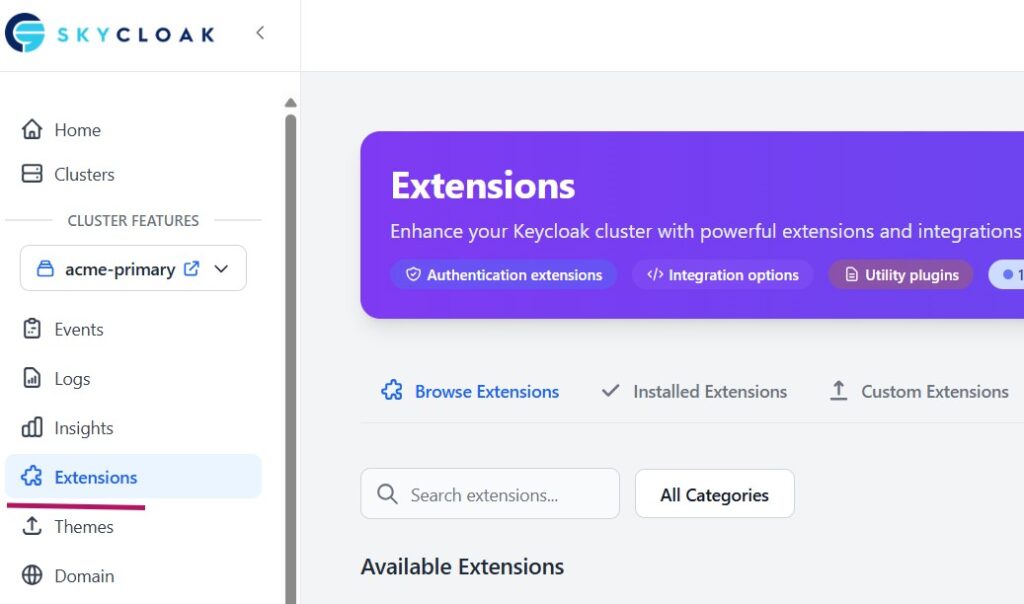Switch to the Installed Extensions tab
The image size is (1024, 604).
click(x=694, y=392)
